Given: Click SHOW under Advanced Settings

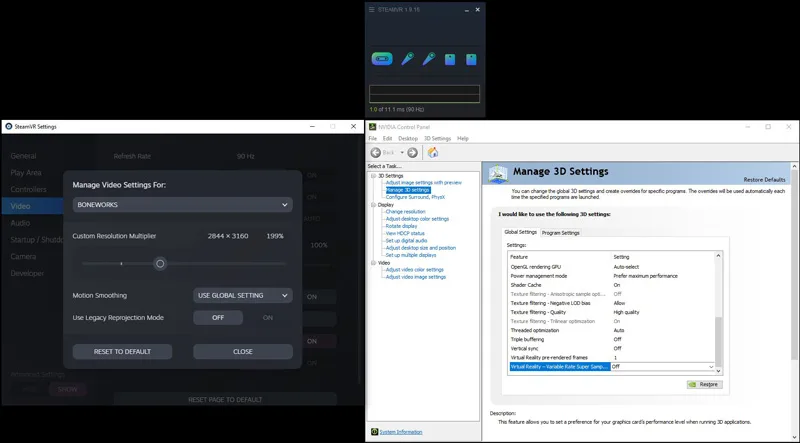Looking at the screenshot, I should click(x=67, y=389).
